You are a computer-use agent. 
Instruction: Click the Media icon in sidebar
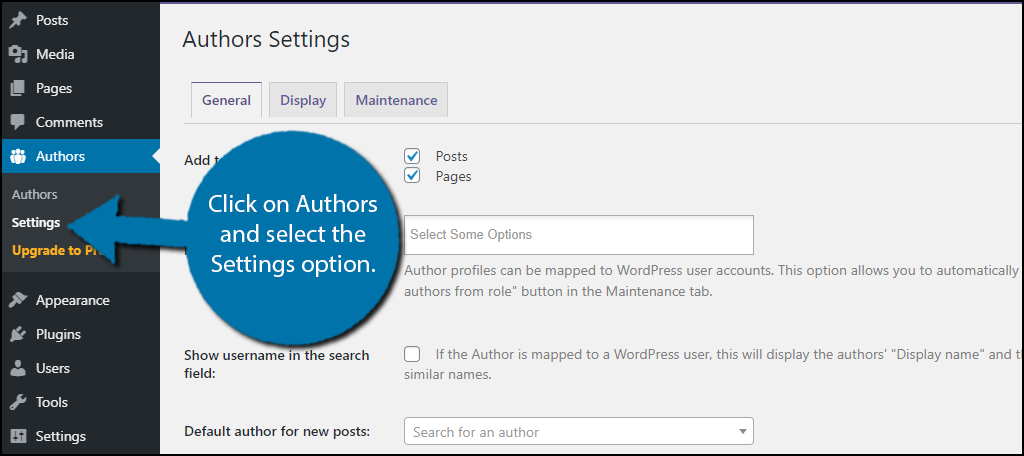tap(18, 54)
